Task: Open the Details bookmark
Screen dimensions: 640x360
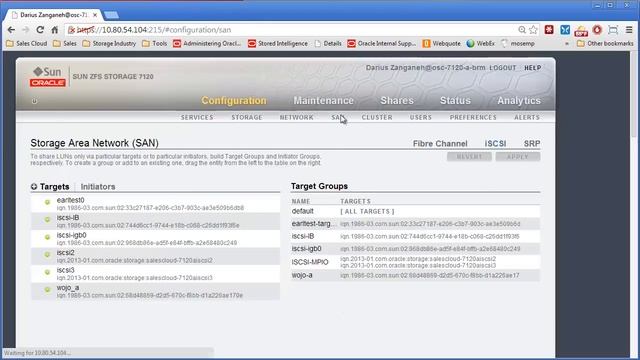Action: [x=328, y=43]
